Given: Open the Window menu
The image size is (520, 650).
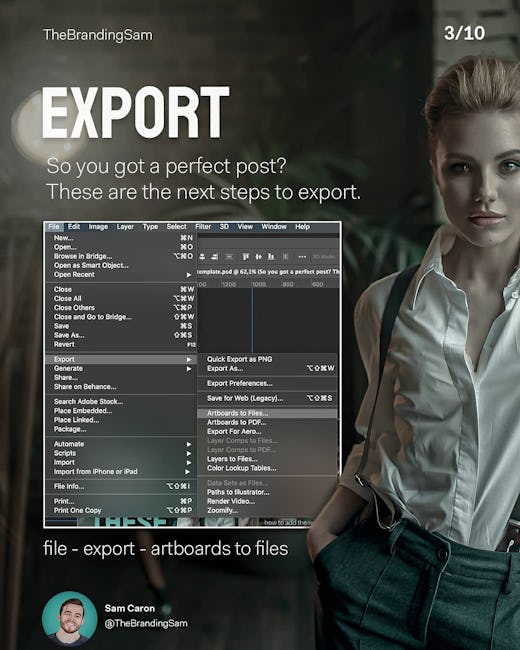Looking at the screenshot, I should 274,227.
